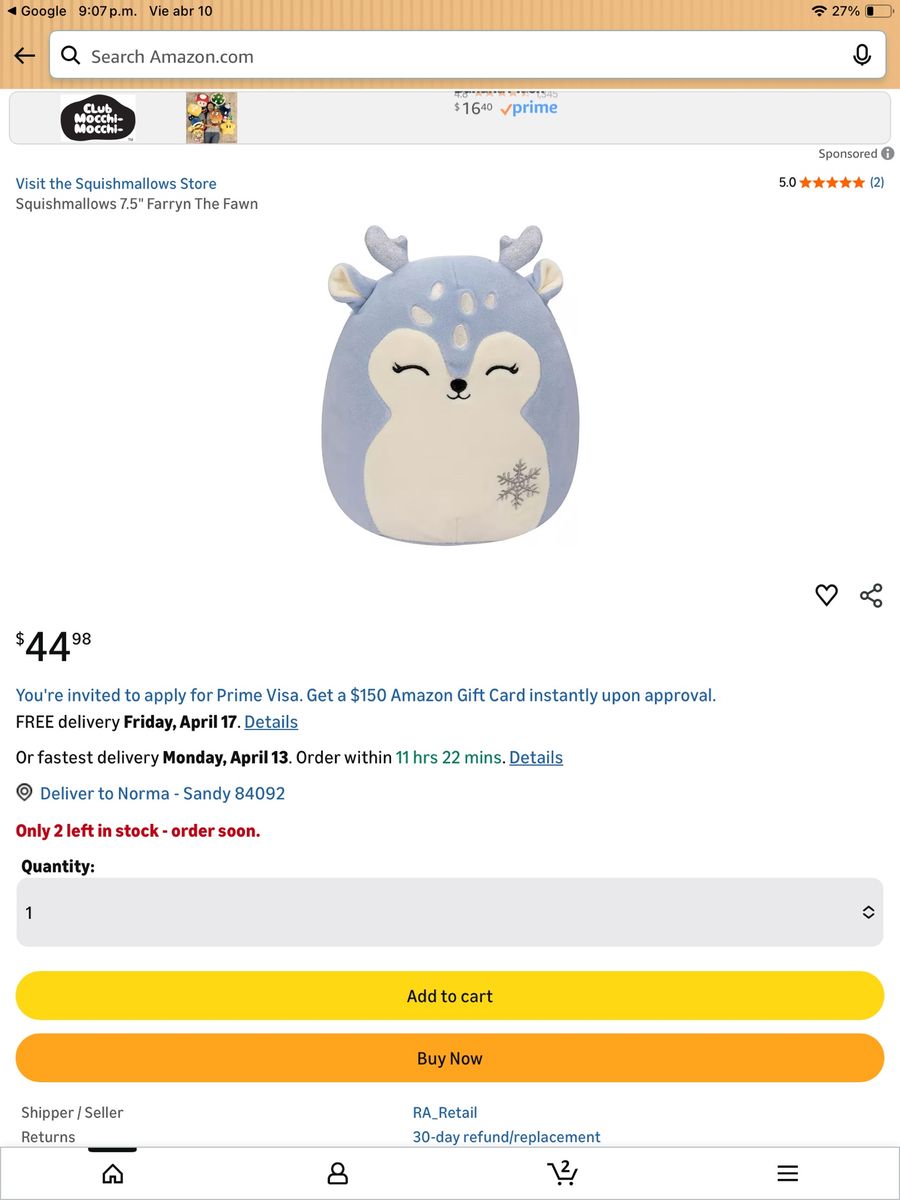Viewport: 900px width, 1200px height.
Task: Open the 5.0 star ratings reviews
Action: point(831,182)
